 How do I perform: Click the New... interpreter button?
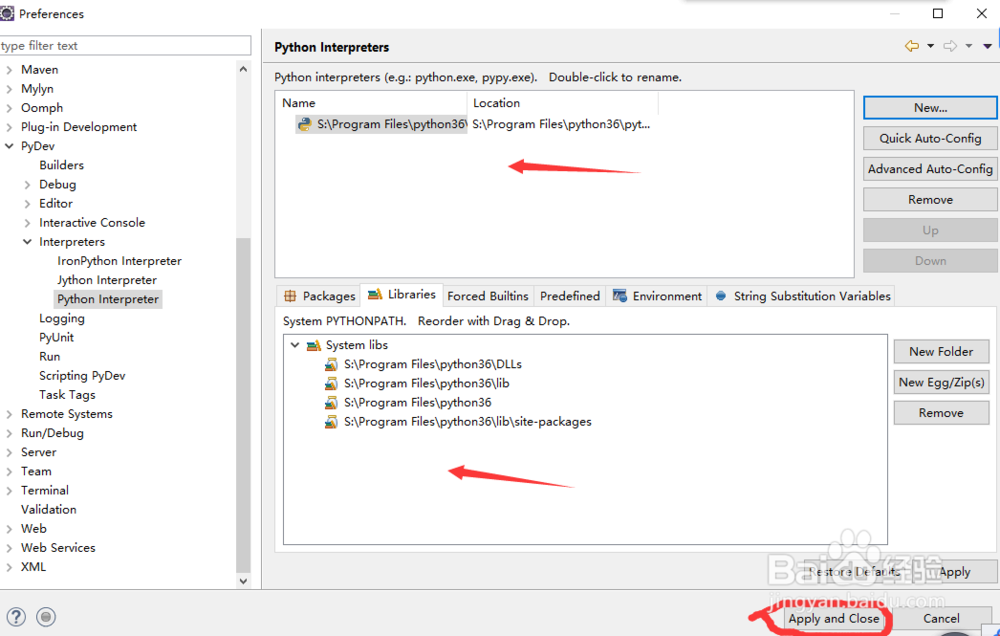[930, 108]
